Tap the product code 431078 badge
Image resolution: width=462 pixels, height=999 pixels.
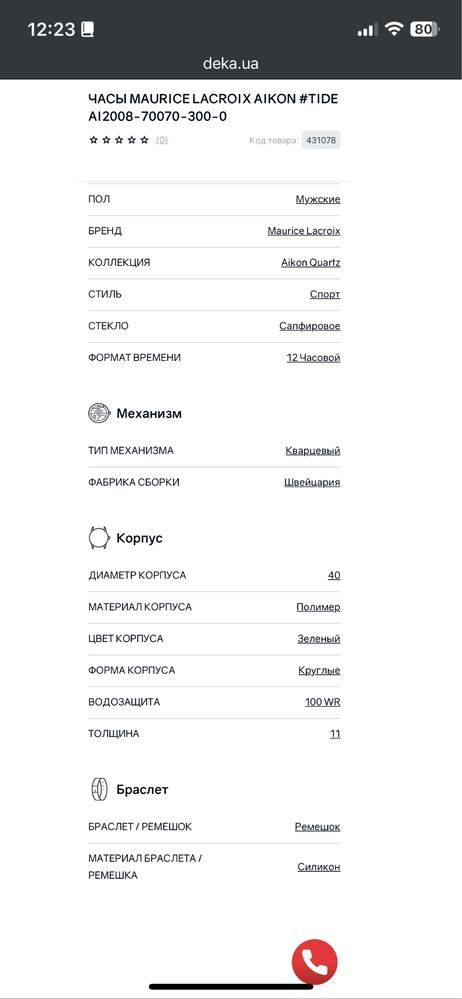pyautogui.click(x=321, y=140)
